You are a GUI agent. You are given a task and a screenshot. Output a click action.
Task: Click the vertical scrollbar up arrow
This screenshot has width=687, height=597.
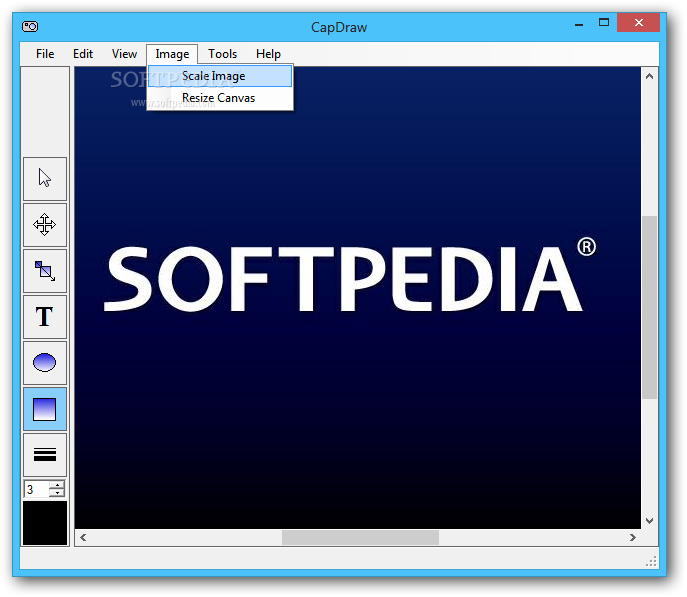pyautogui.click(x=649, y=76)
